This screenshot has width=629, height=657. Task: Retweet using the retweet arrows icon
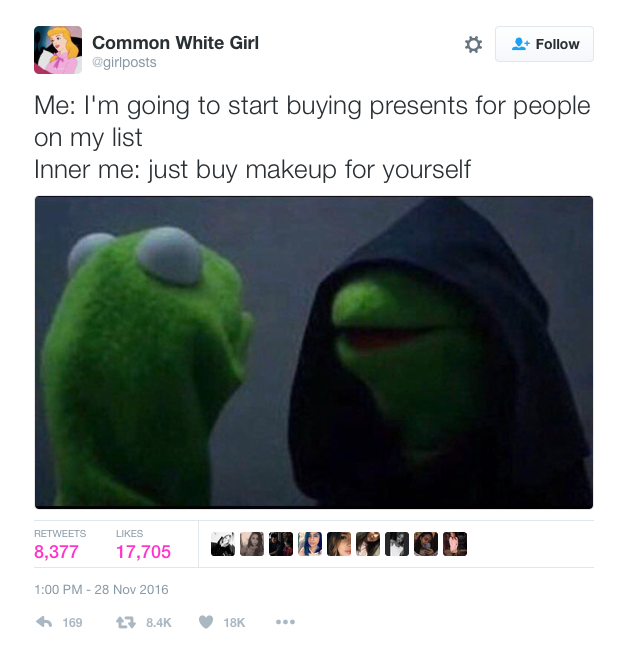126,622
